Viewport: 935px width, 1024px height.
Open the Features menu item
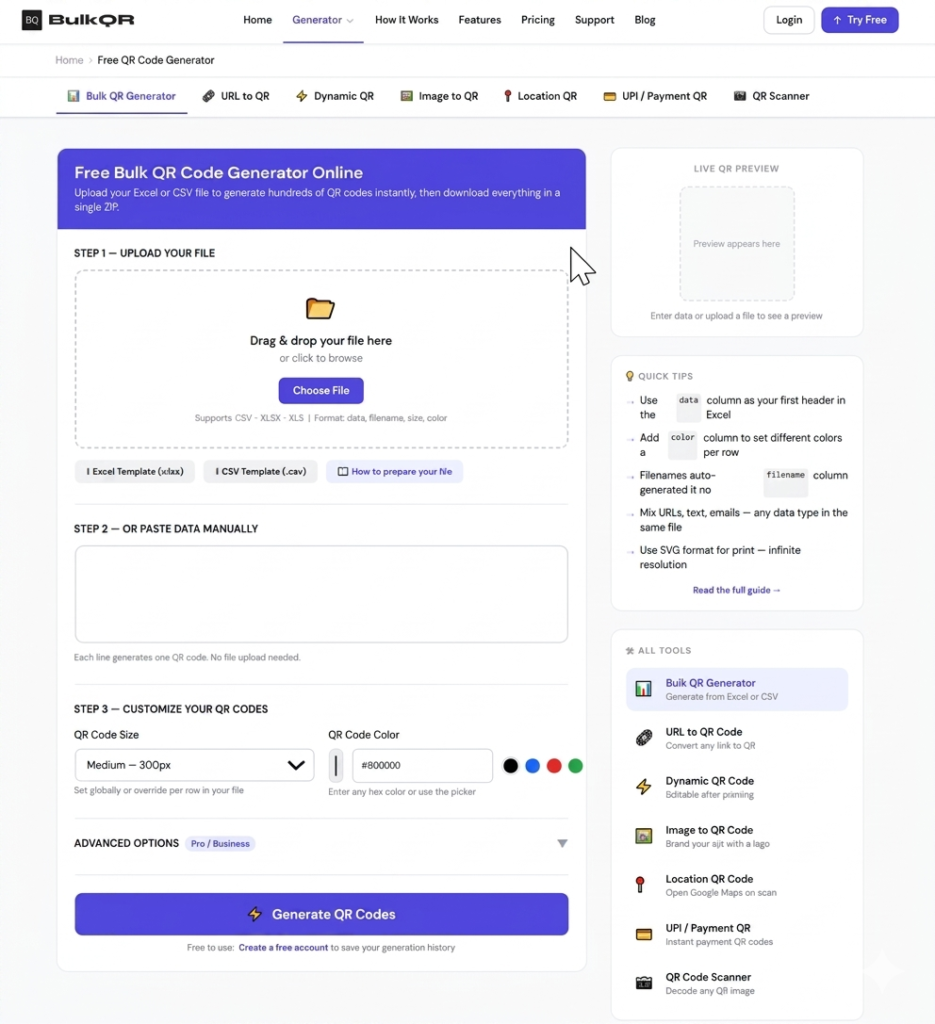479,20
